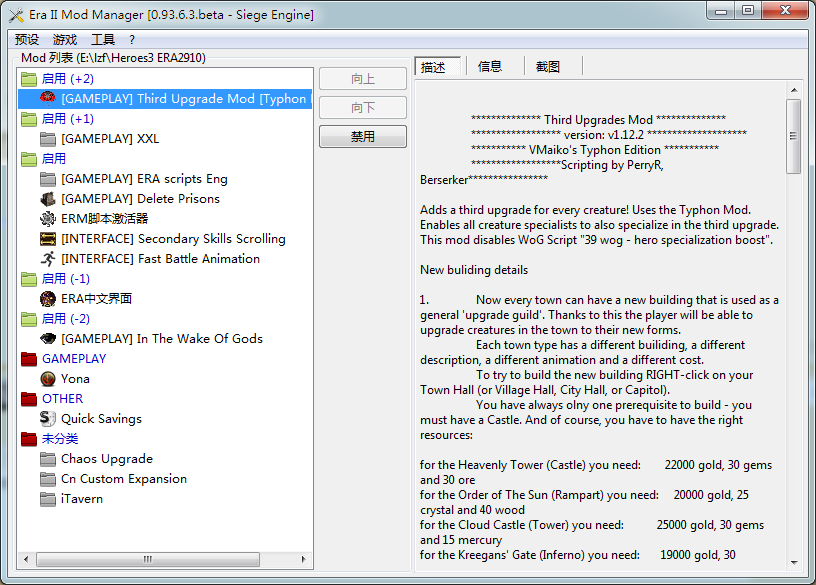This screenshot has width=816, height=585.
Task: Click the 向下 move down button
Action: [x=363, y=108]
